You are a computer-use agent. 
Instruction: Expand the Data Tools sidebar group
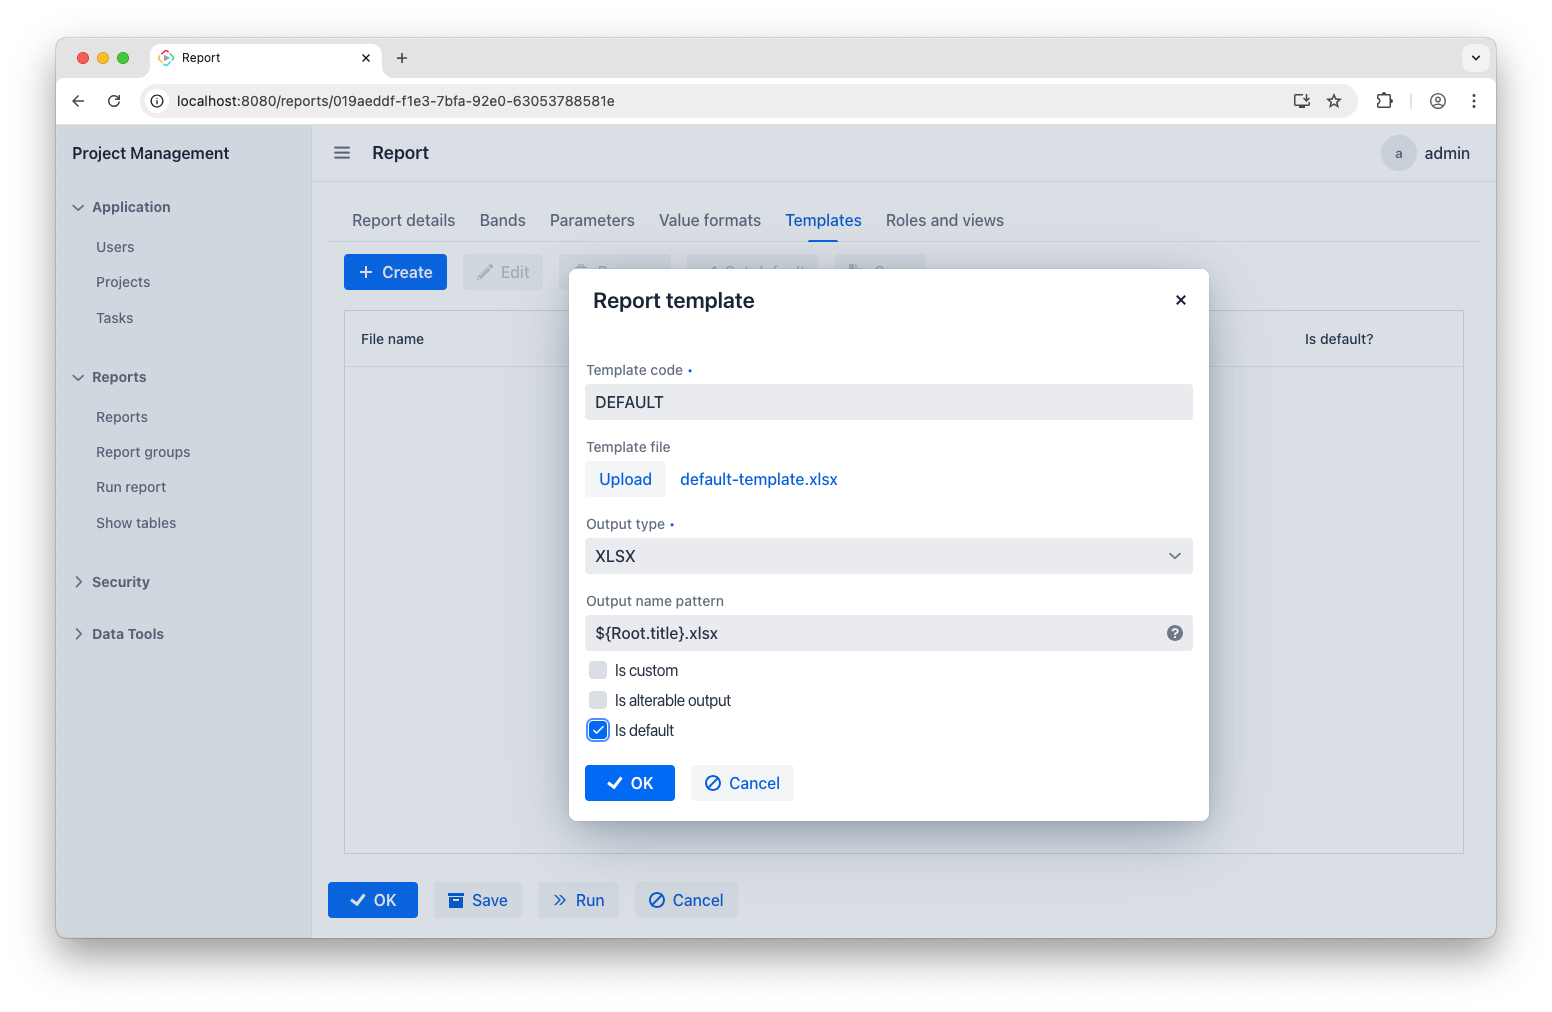(x=127, y=634)
